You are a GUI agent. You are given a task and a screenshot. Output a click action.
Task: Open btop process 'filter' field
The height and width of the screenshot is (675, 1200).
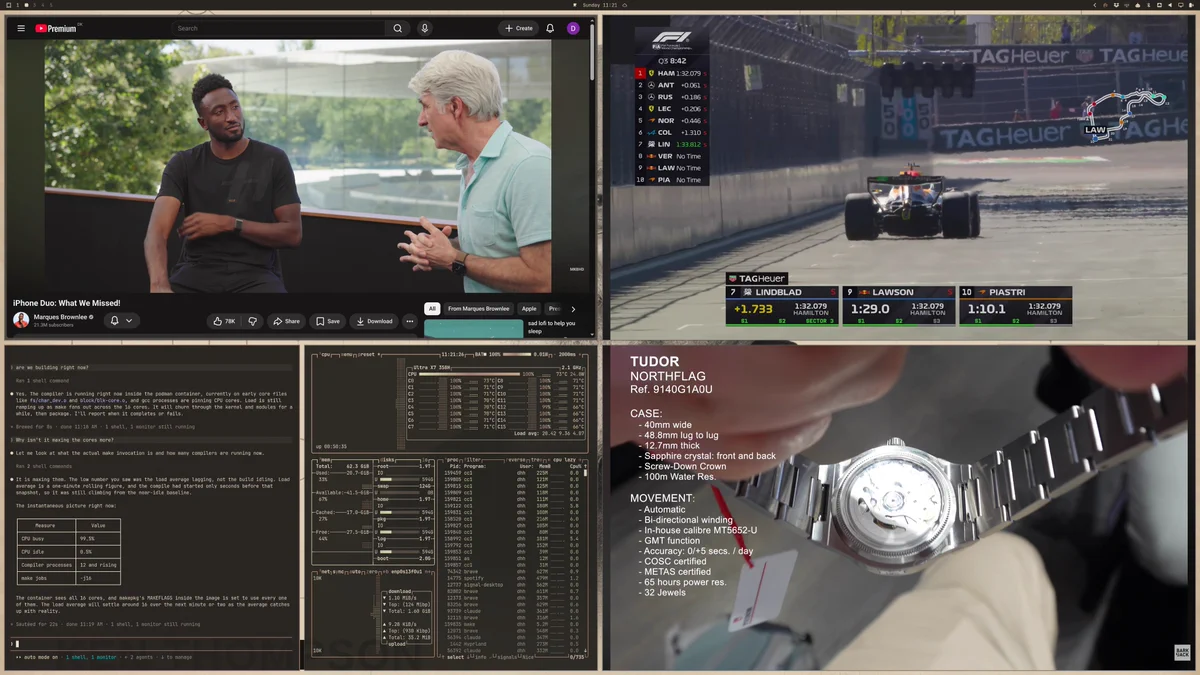click(472, 460)
